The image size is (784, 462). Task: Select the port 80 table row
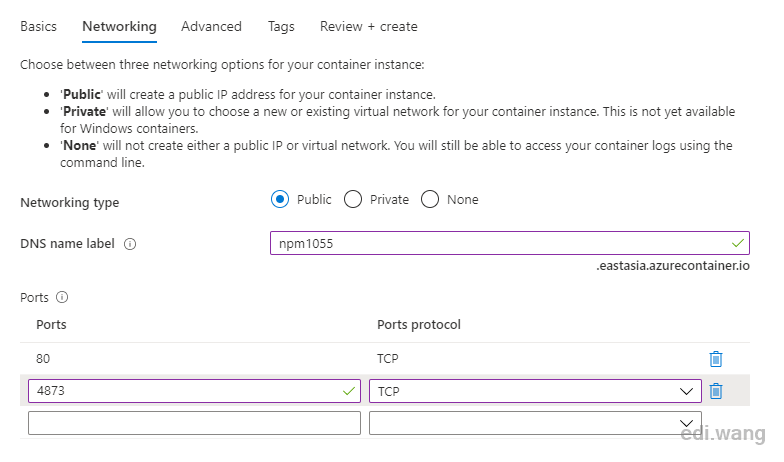pos(385,359)
